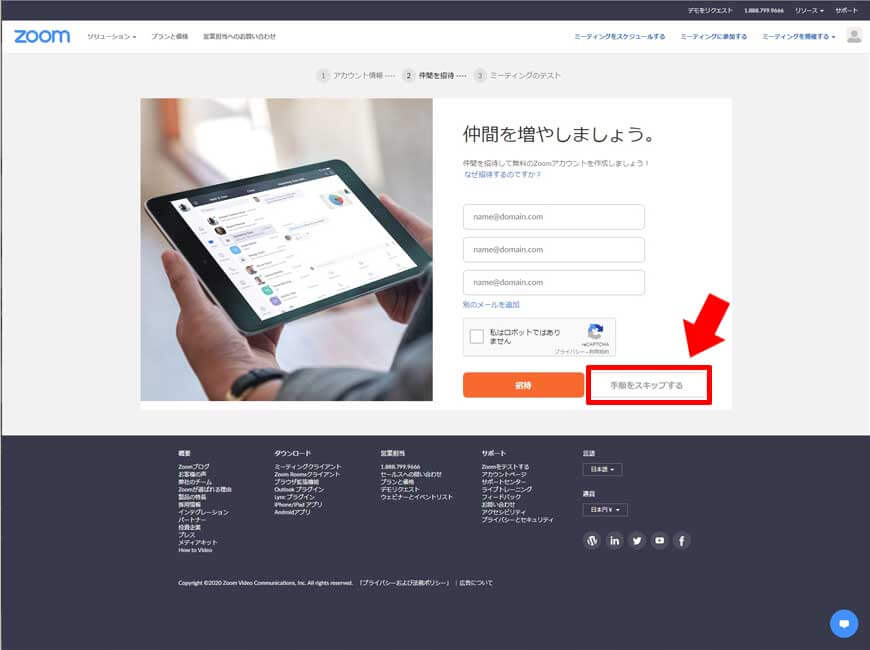Open the プライバシーとセキュリティ footer link
This screenshot has width=870, height=650.
[518, 520]
